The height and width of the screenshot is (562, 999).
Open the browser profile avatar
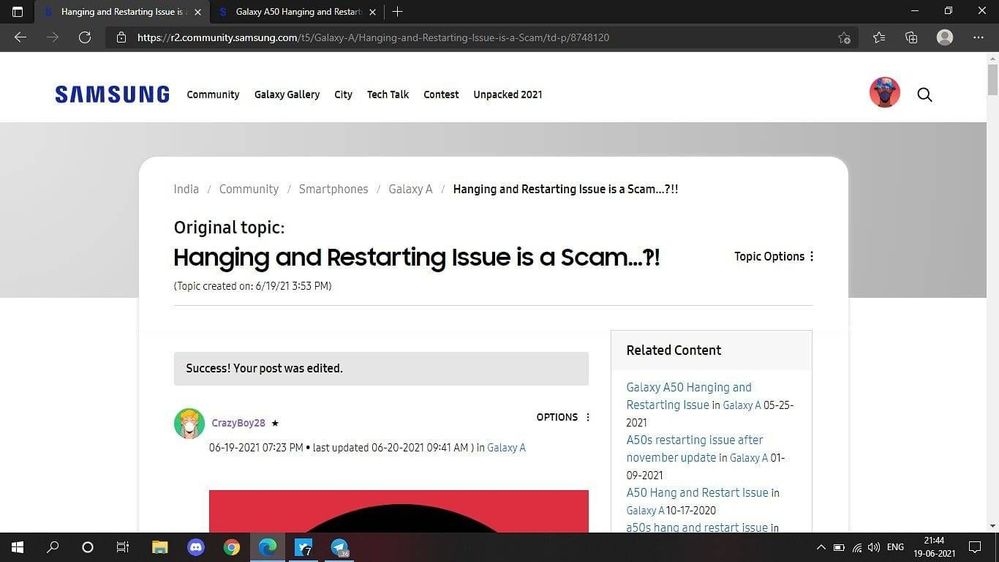pos(945,38)
